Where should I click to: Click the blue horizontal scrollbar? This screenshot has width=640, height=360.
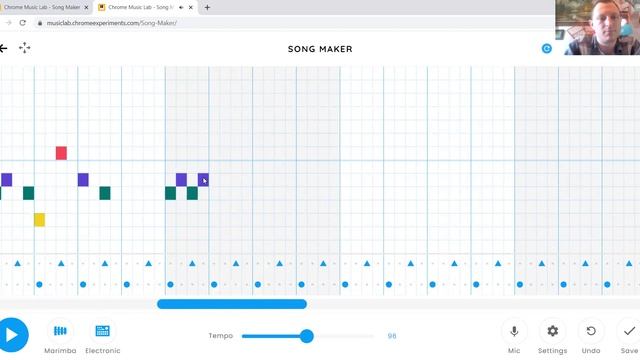pyautogui.click(x=232, y=304)
